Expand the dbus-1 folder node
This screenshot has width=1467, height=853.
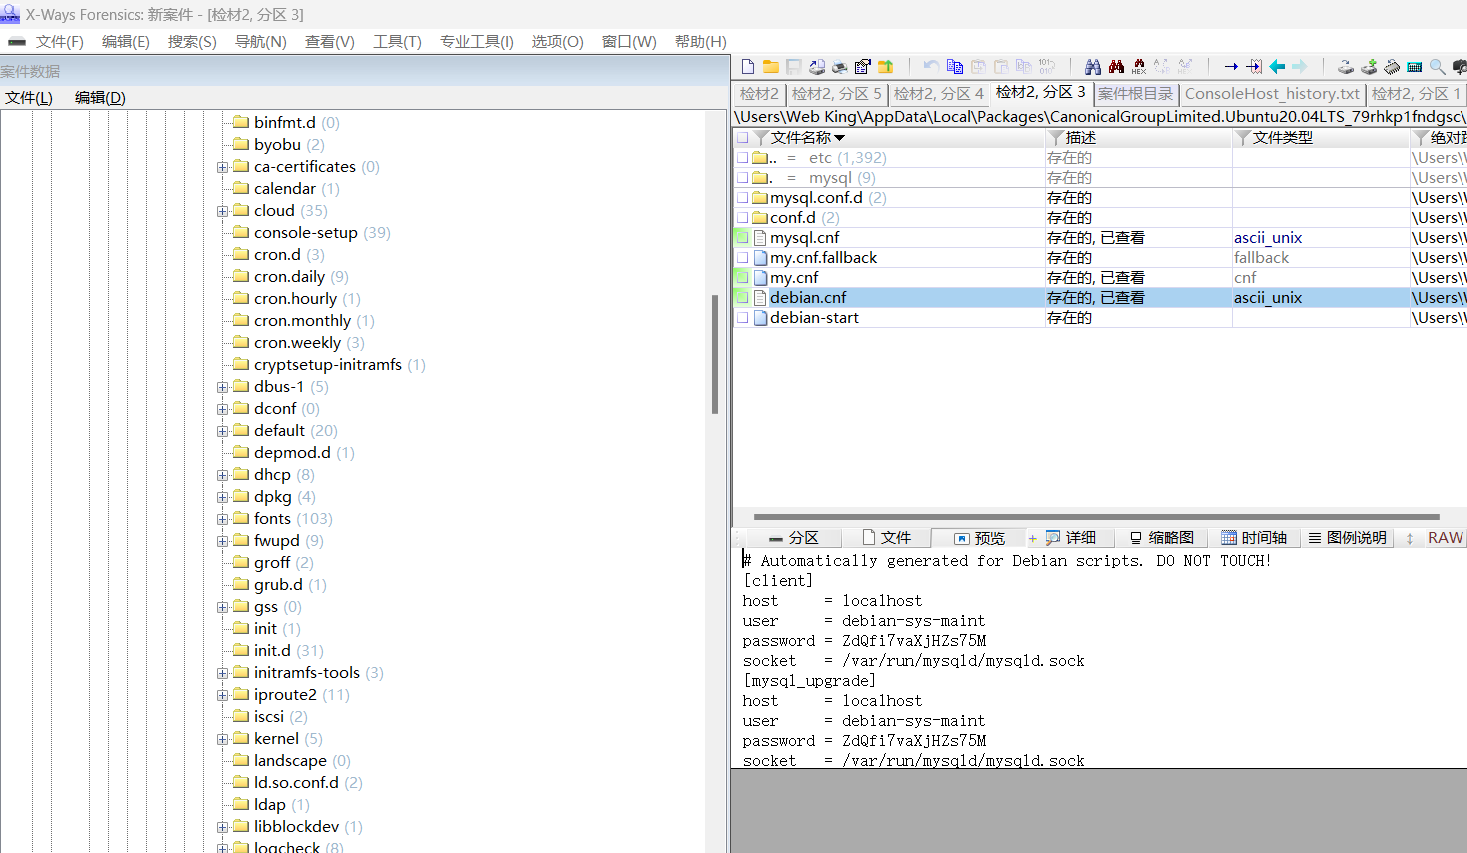point(223,387)
